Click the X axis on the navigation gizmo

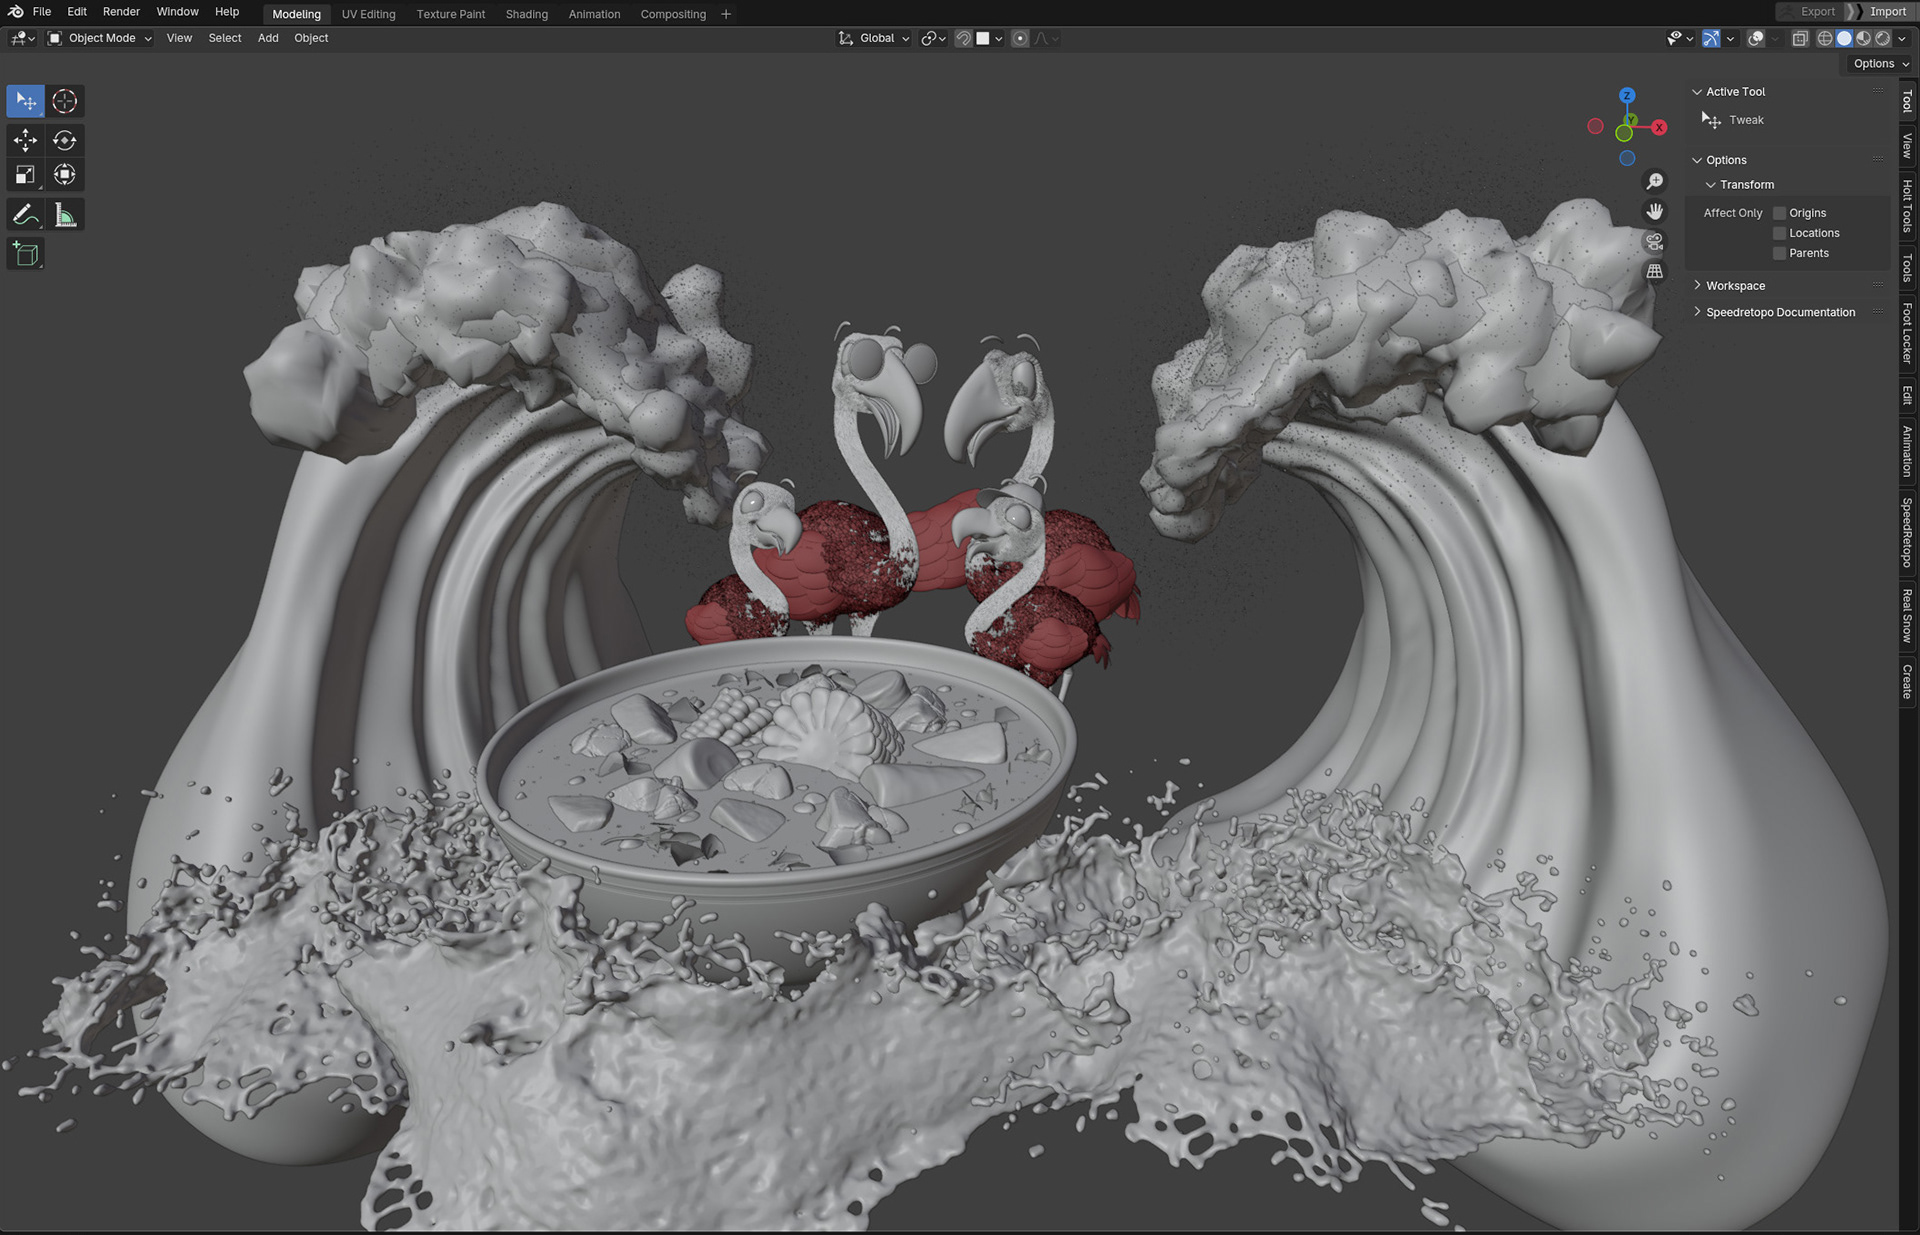coord(1660,127)
